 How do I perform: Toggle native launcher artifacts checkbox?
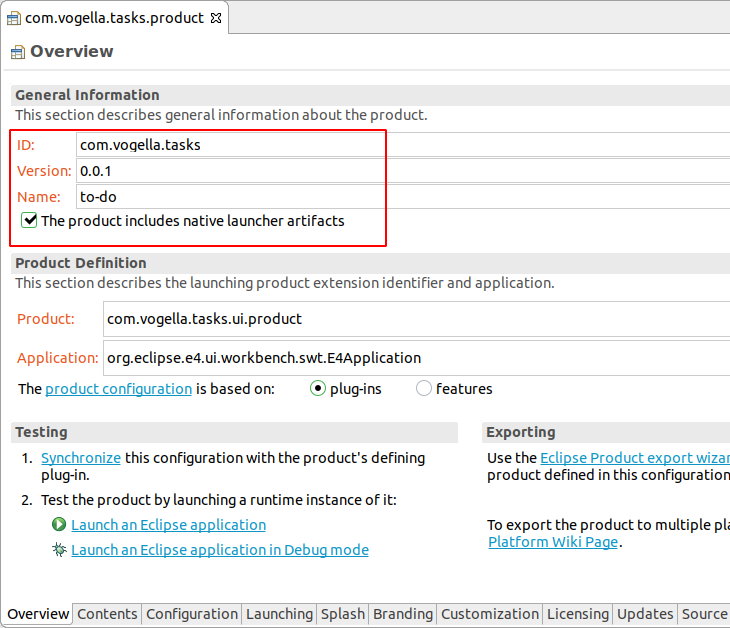[x=29, y=220]
